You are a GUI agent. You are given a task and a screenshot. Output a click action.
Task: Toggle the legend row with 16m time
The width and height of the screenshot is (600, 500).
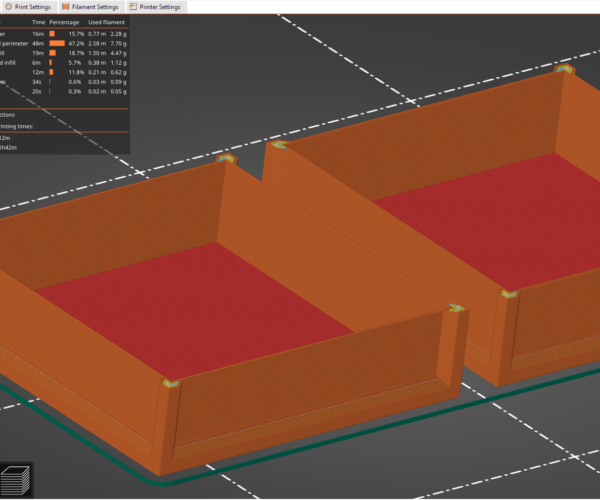64,34
